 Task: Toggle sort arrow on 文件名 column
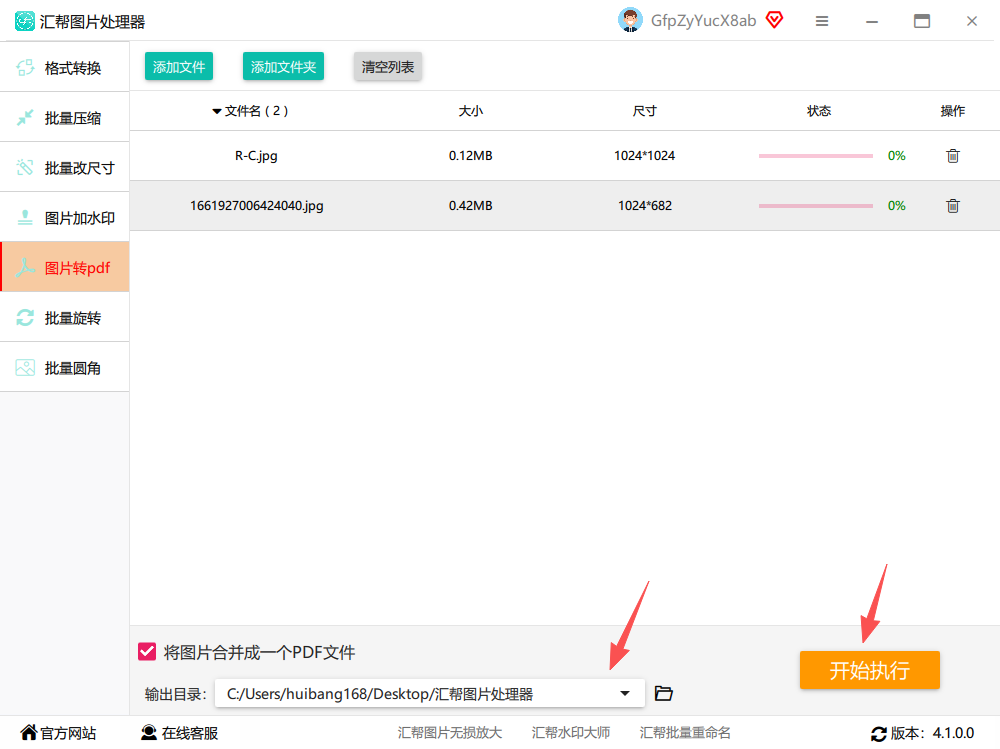(217, 112)
